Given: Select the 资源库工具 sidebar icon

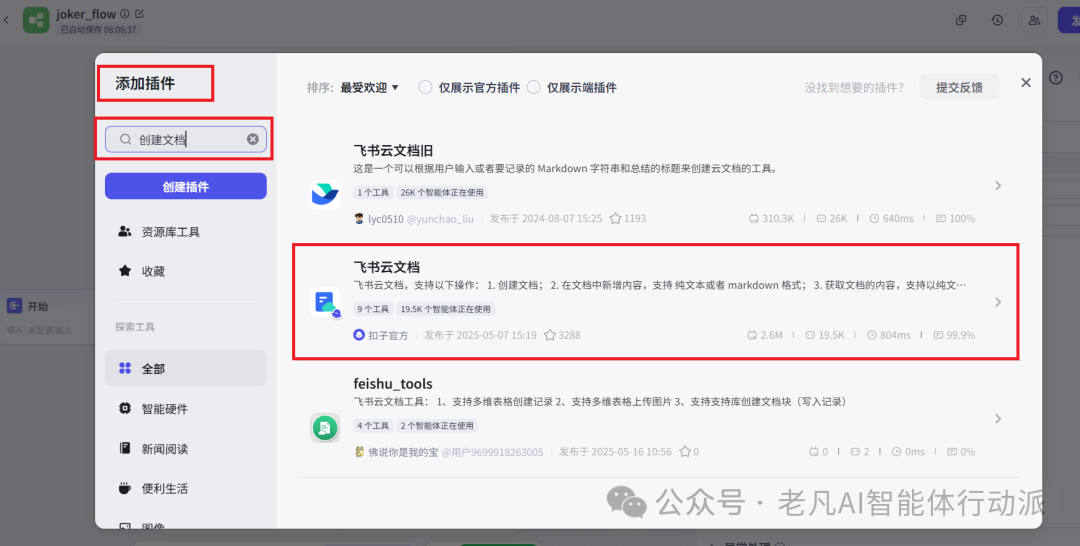Looking at the screenshot, I should (x=125, y=231).
